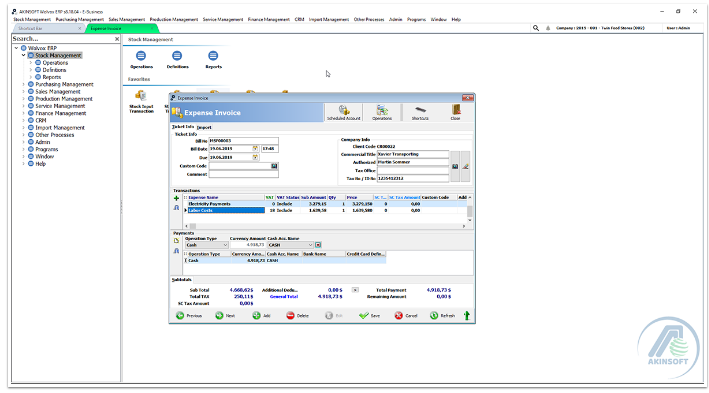Open the Cash Acc. Name CASH dropdown
The width and height of the screenshot is (709, 393).
[310, 245]
